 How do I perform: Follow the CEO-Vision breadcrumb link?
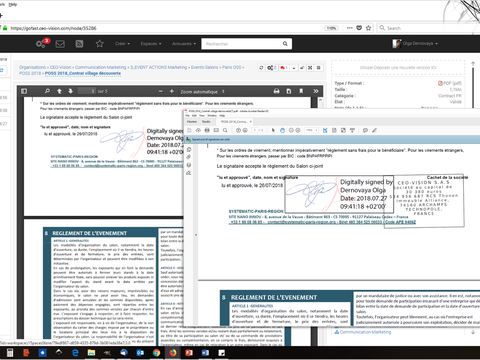[x=60, y=67]
